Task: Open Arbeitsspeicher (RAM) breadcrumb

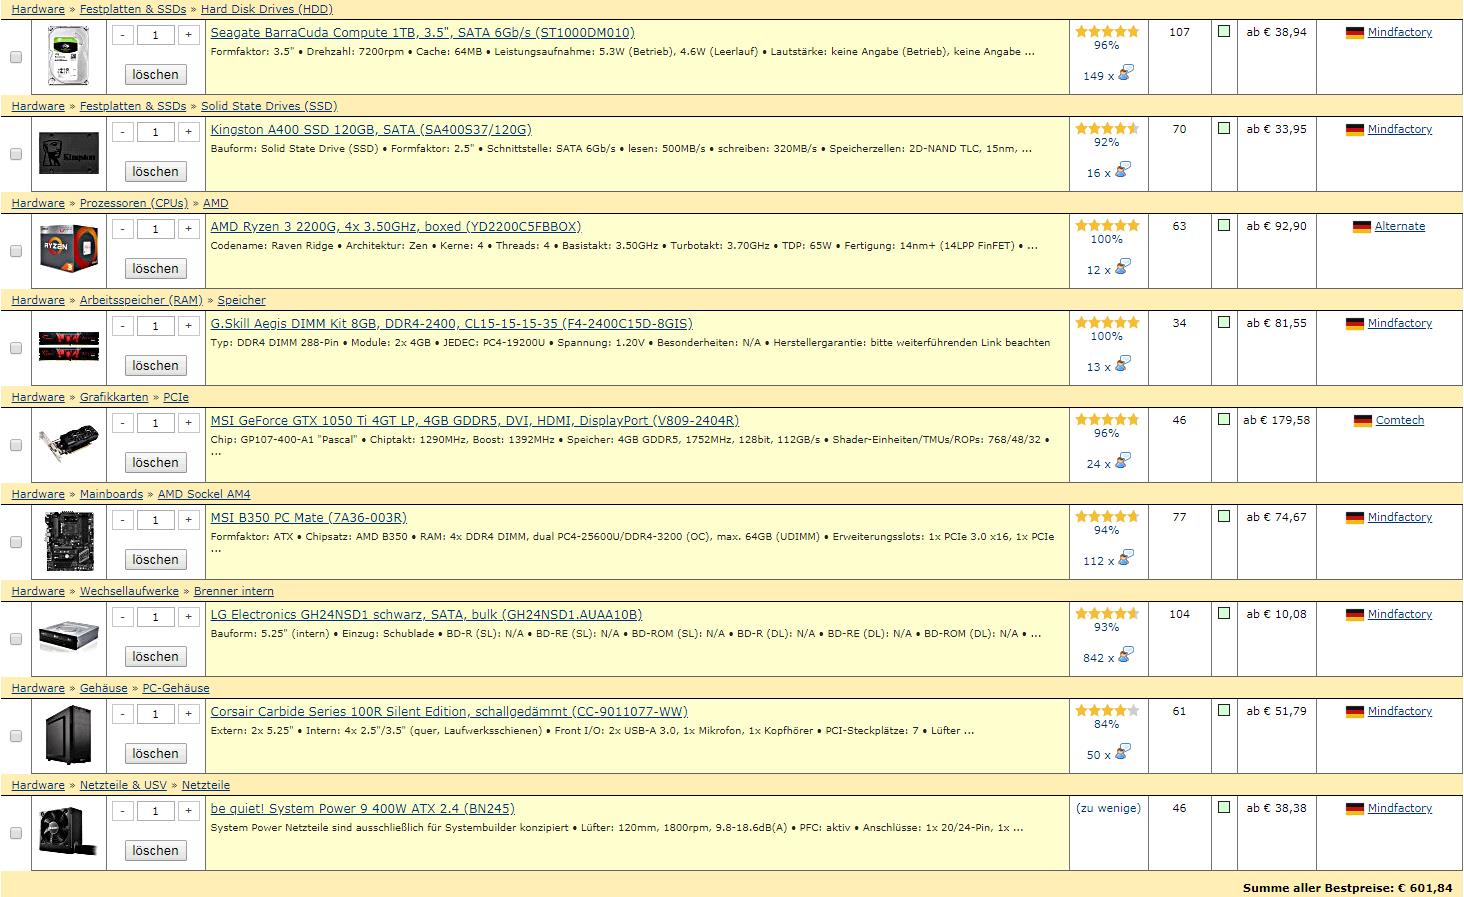Action: tap(141, 300)
